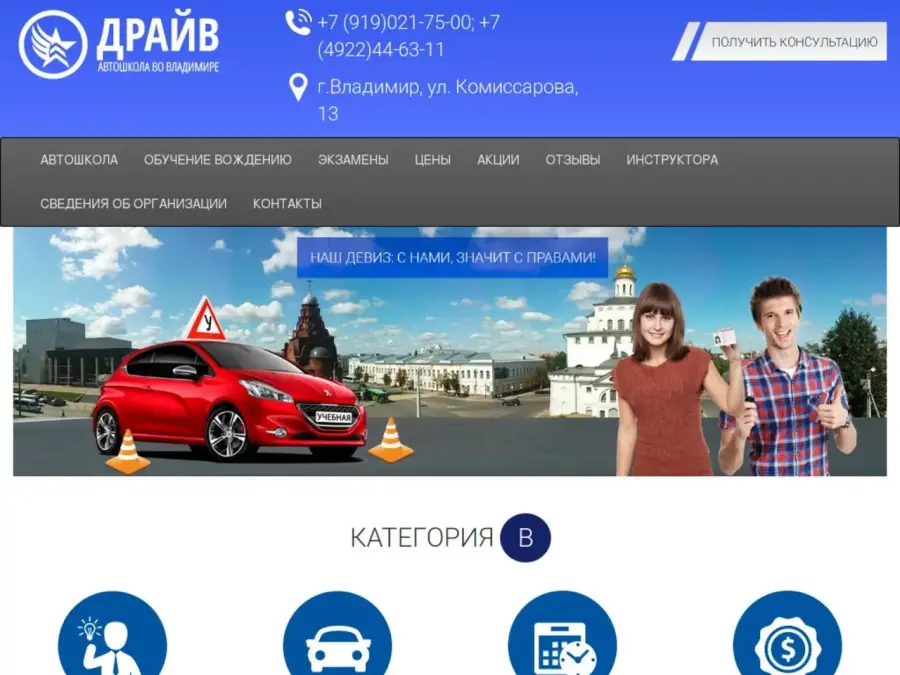Open the Обучение вождению menu item
Viewport: 900px width, 675px height.
tap(218, 160)
